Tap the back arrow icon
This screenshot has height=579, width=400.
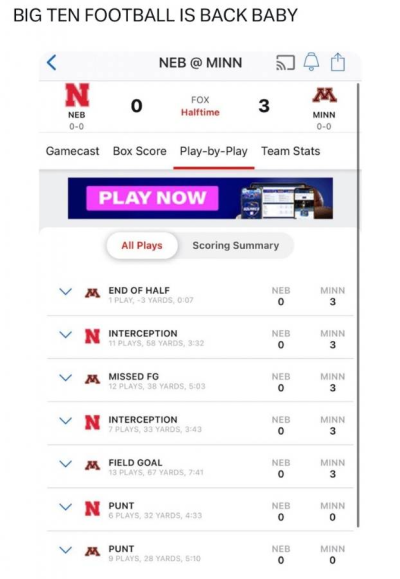[x=52, y=62]
